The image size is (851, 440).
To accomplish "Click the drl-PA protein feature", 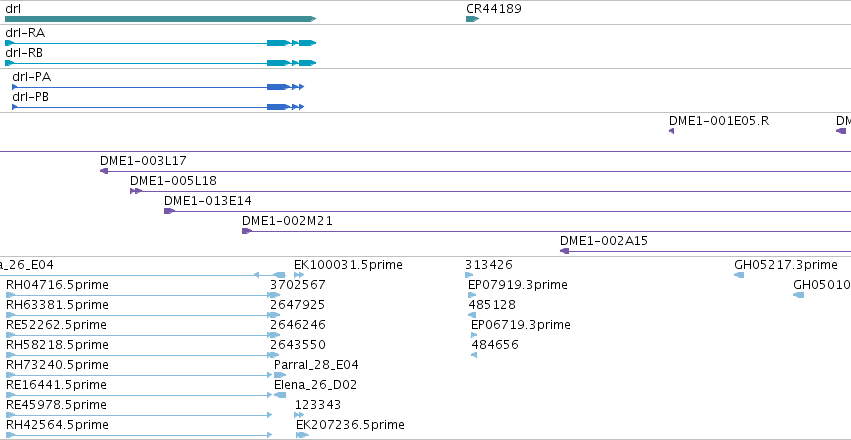I will pyautogui.click(x=158, y=87).
